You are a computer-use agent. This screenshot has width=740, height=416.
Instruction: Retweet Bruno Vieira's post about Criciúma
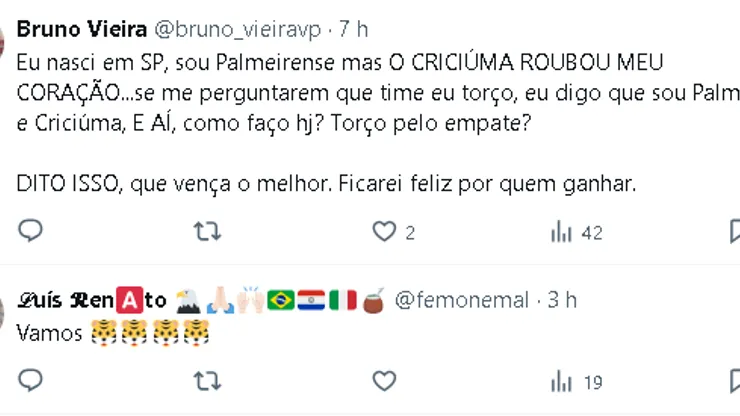point(207,232)
